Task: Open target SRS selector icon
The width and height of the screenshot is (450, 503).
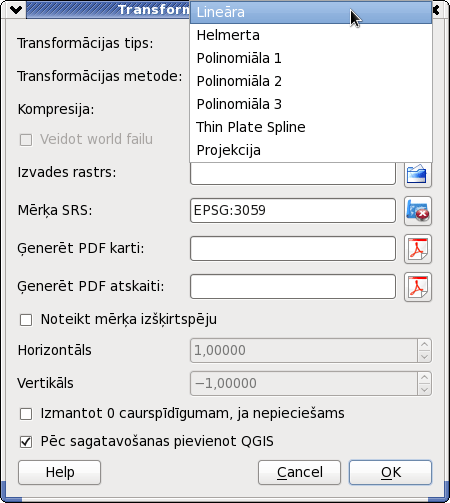Action: (x=418, y=211)
